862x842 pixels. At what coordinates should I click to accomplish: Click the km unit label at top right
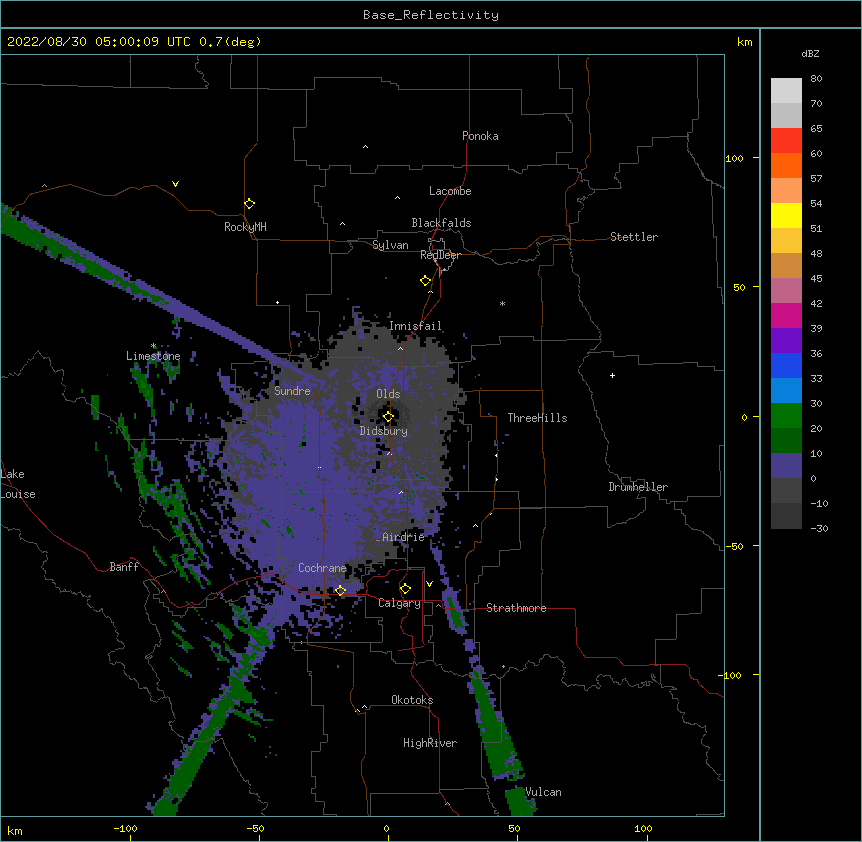[x=744, y=42]
